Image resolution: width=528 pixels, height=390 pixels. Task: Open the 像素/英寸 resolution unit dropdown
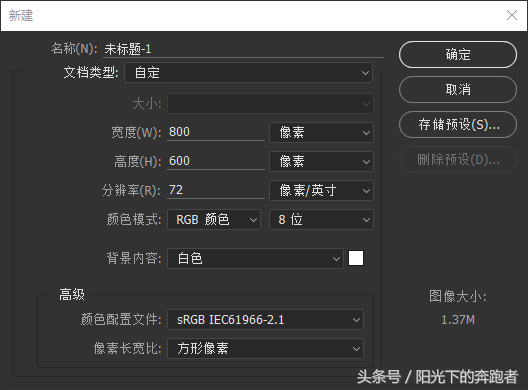321,191
